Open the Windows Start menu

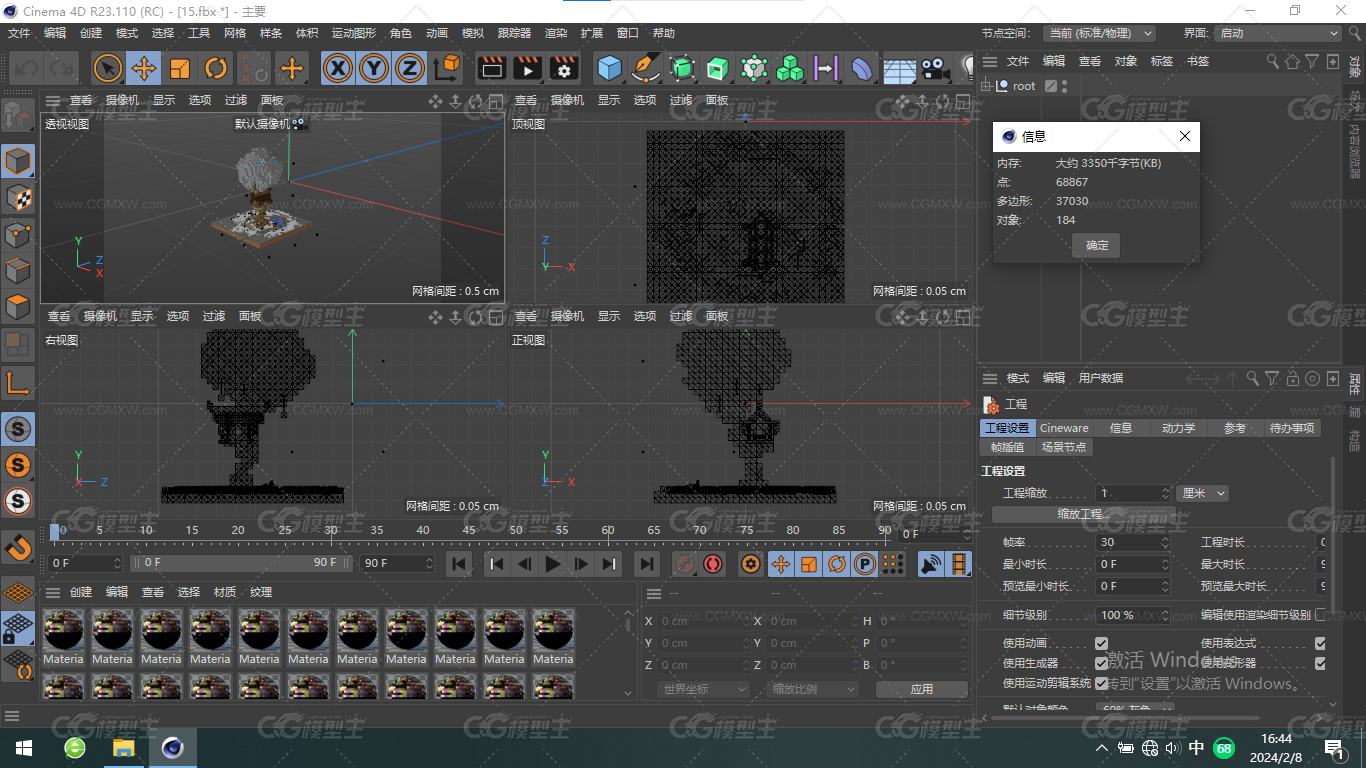click(24, 748)
